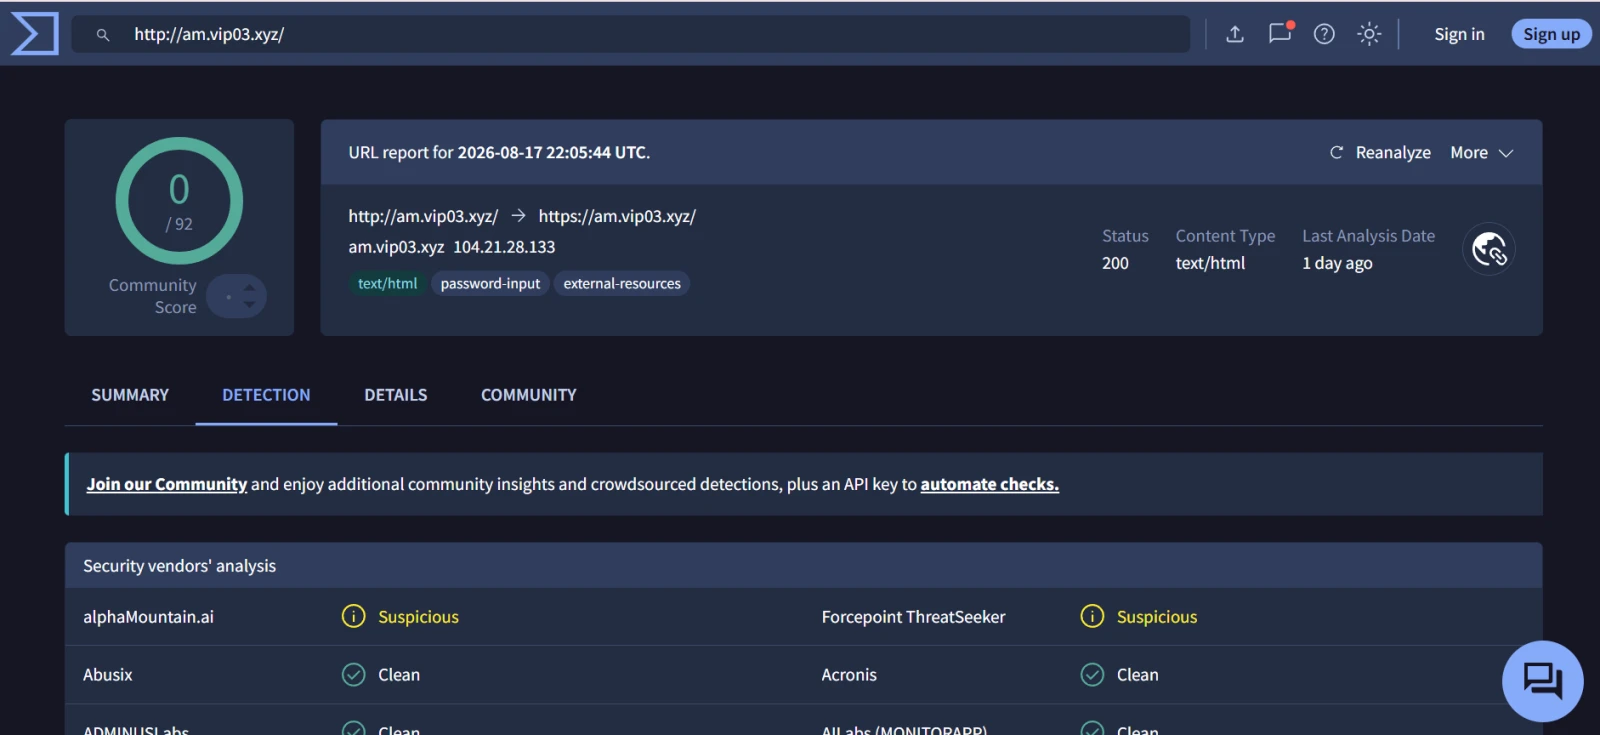Click the search magnifier icon
Screen dimensions: 1600x735
pos(103,35)
